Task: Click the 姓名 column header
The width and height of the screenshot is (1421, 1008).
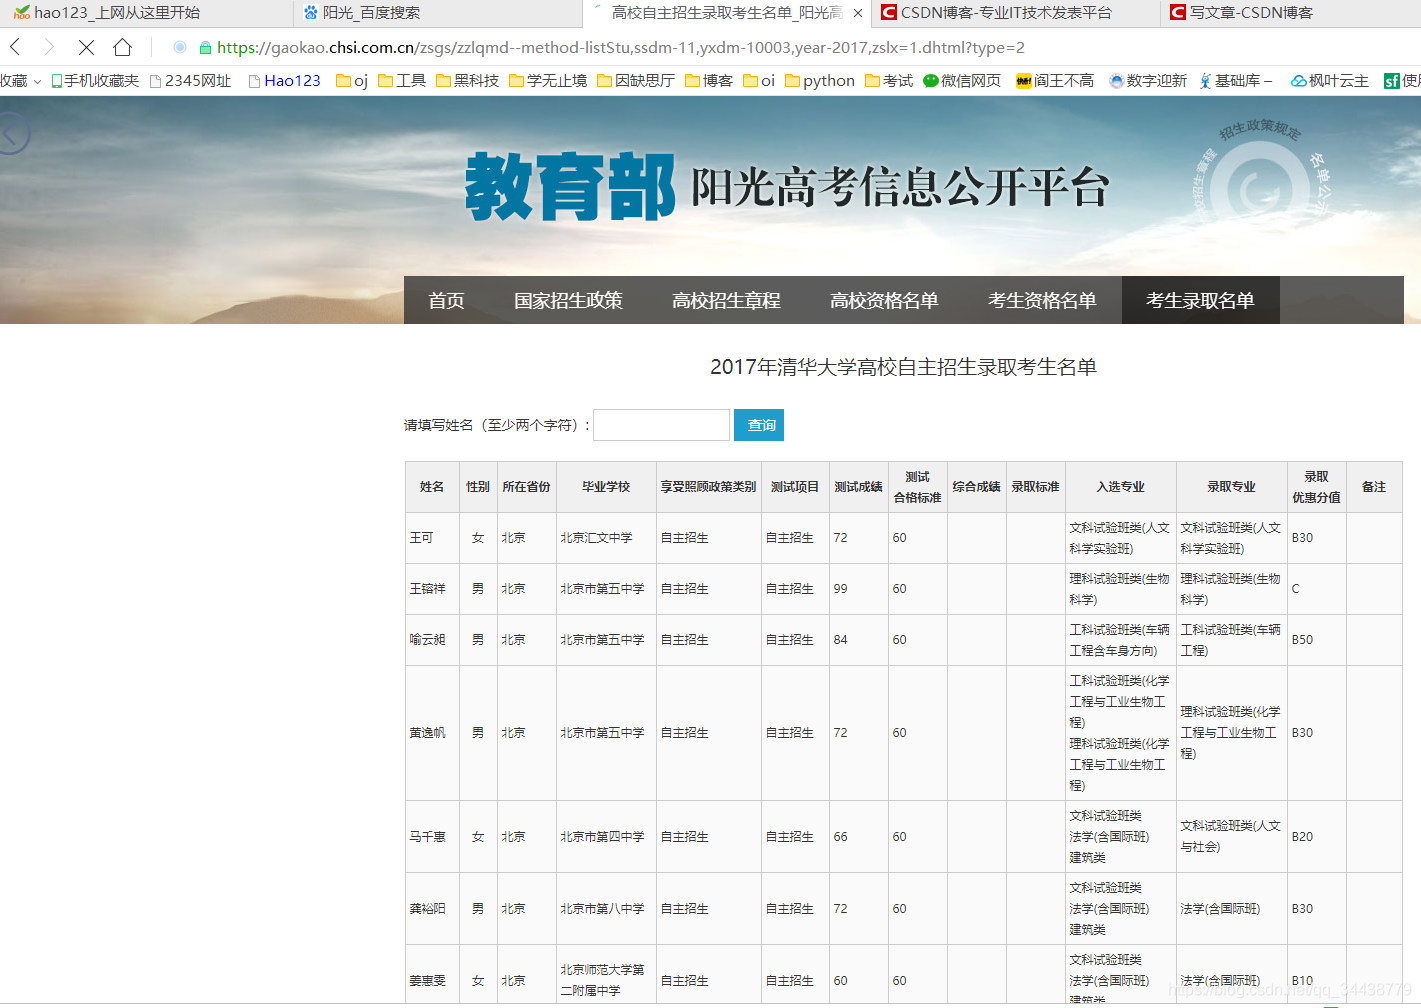Action: click(x=432, y=487)
